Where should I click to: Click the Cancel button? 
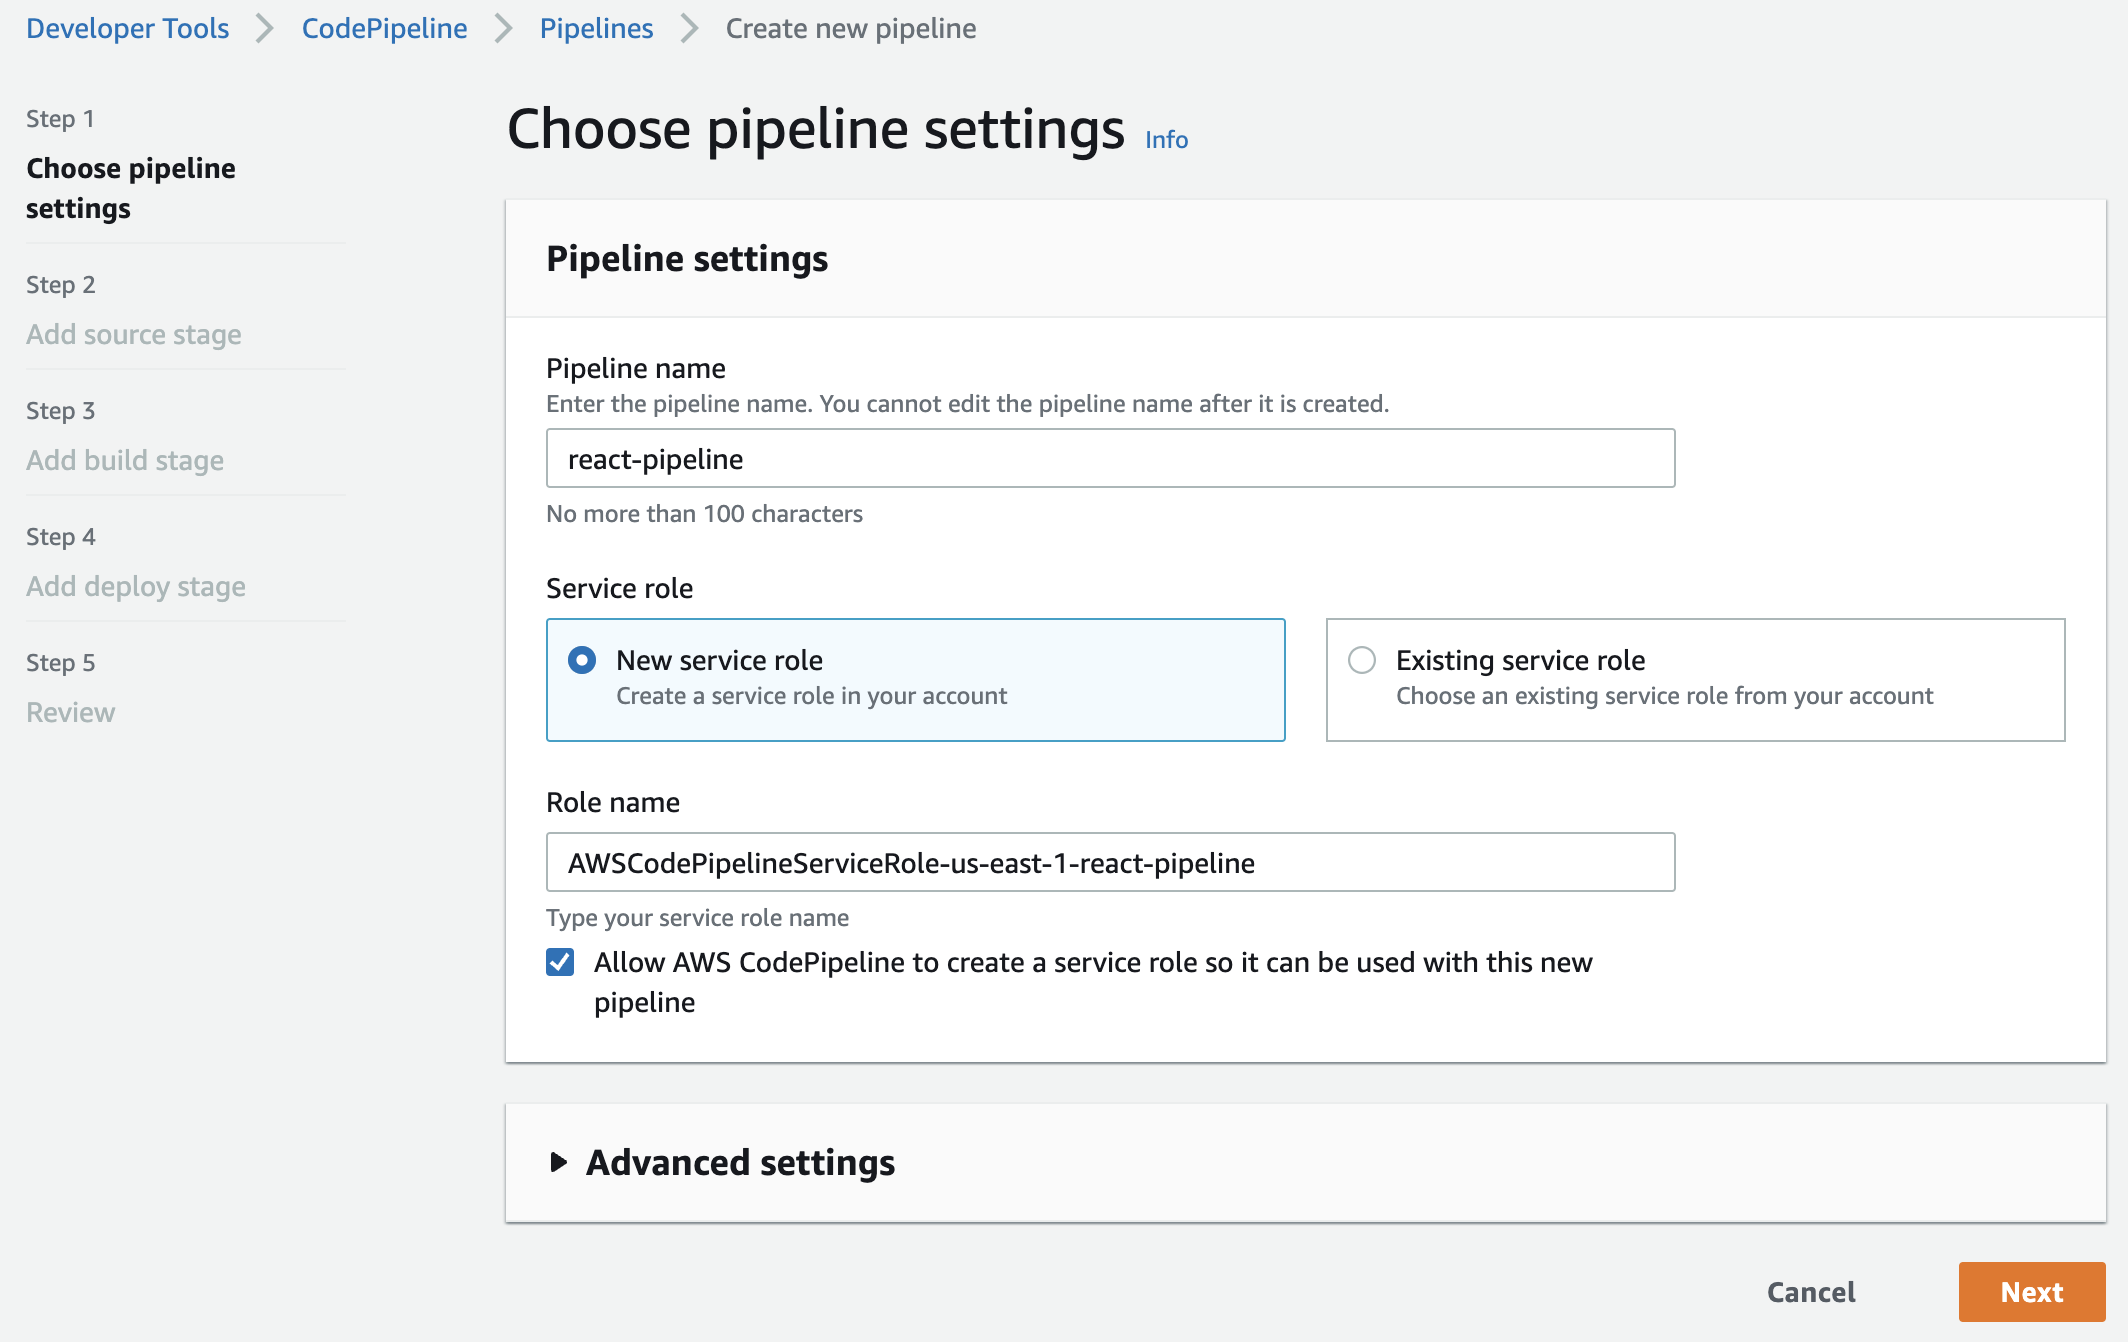pos(1810,1291)
